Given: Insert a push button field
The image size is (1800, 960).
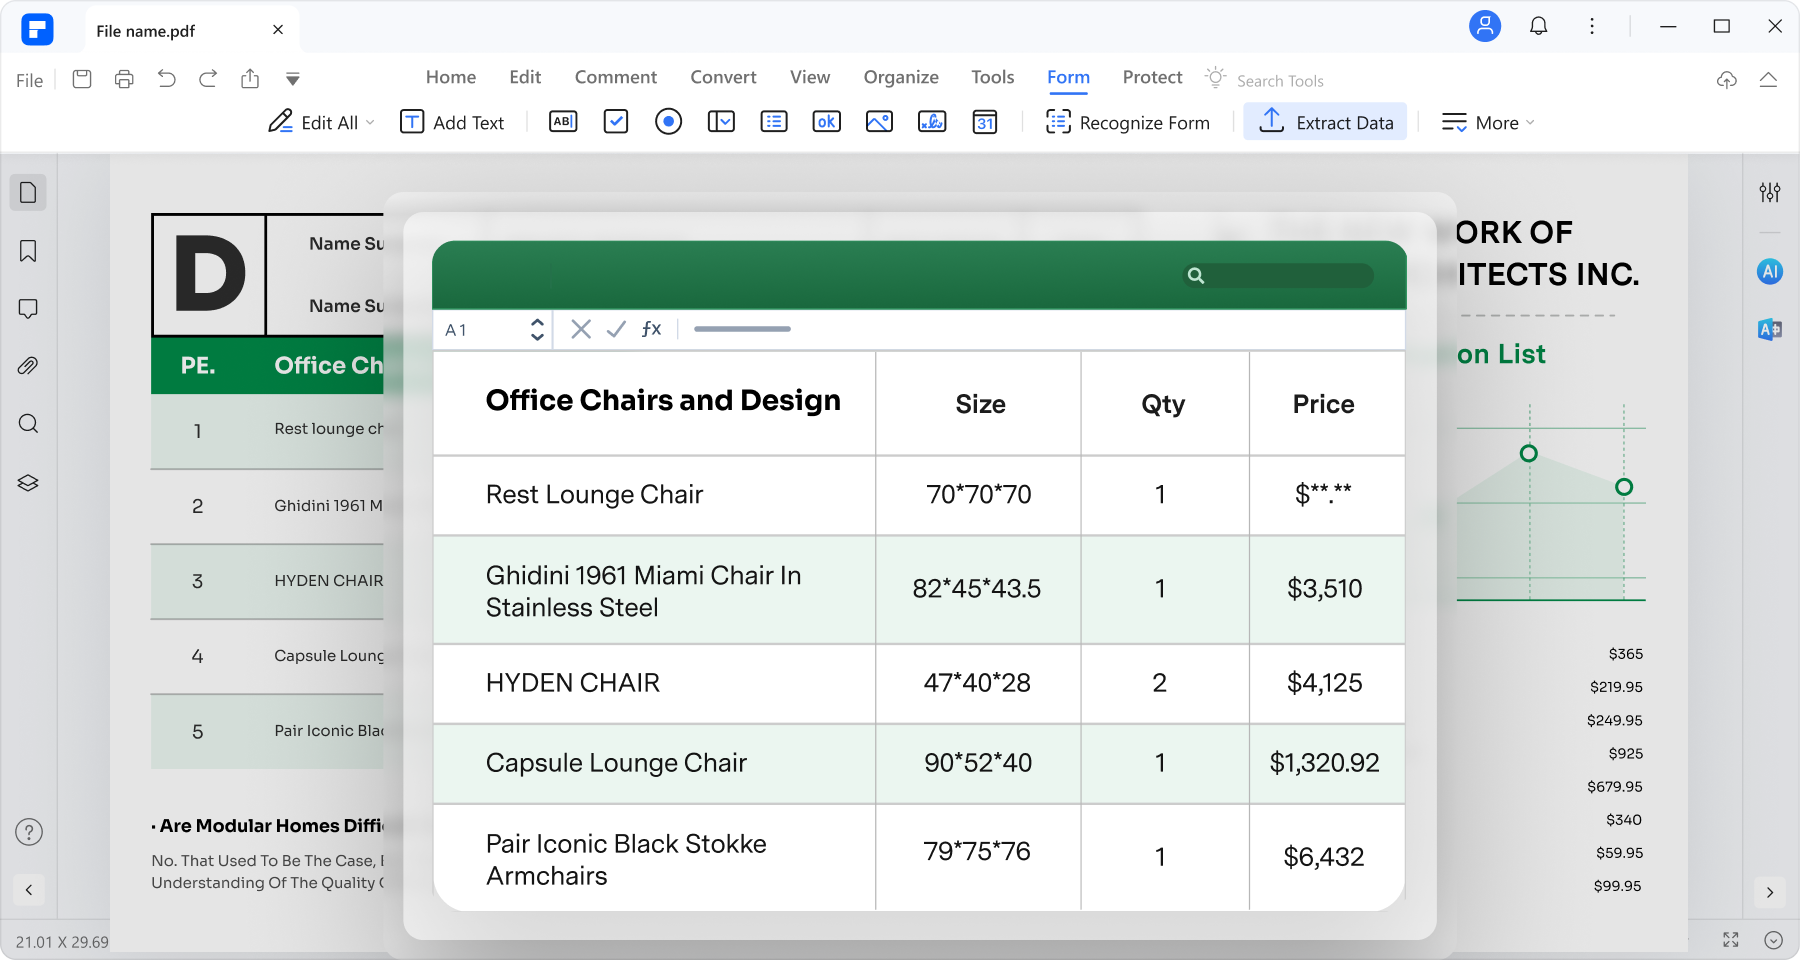Looking at the screenshot, I should 826,121.
